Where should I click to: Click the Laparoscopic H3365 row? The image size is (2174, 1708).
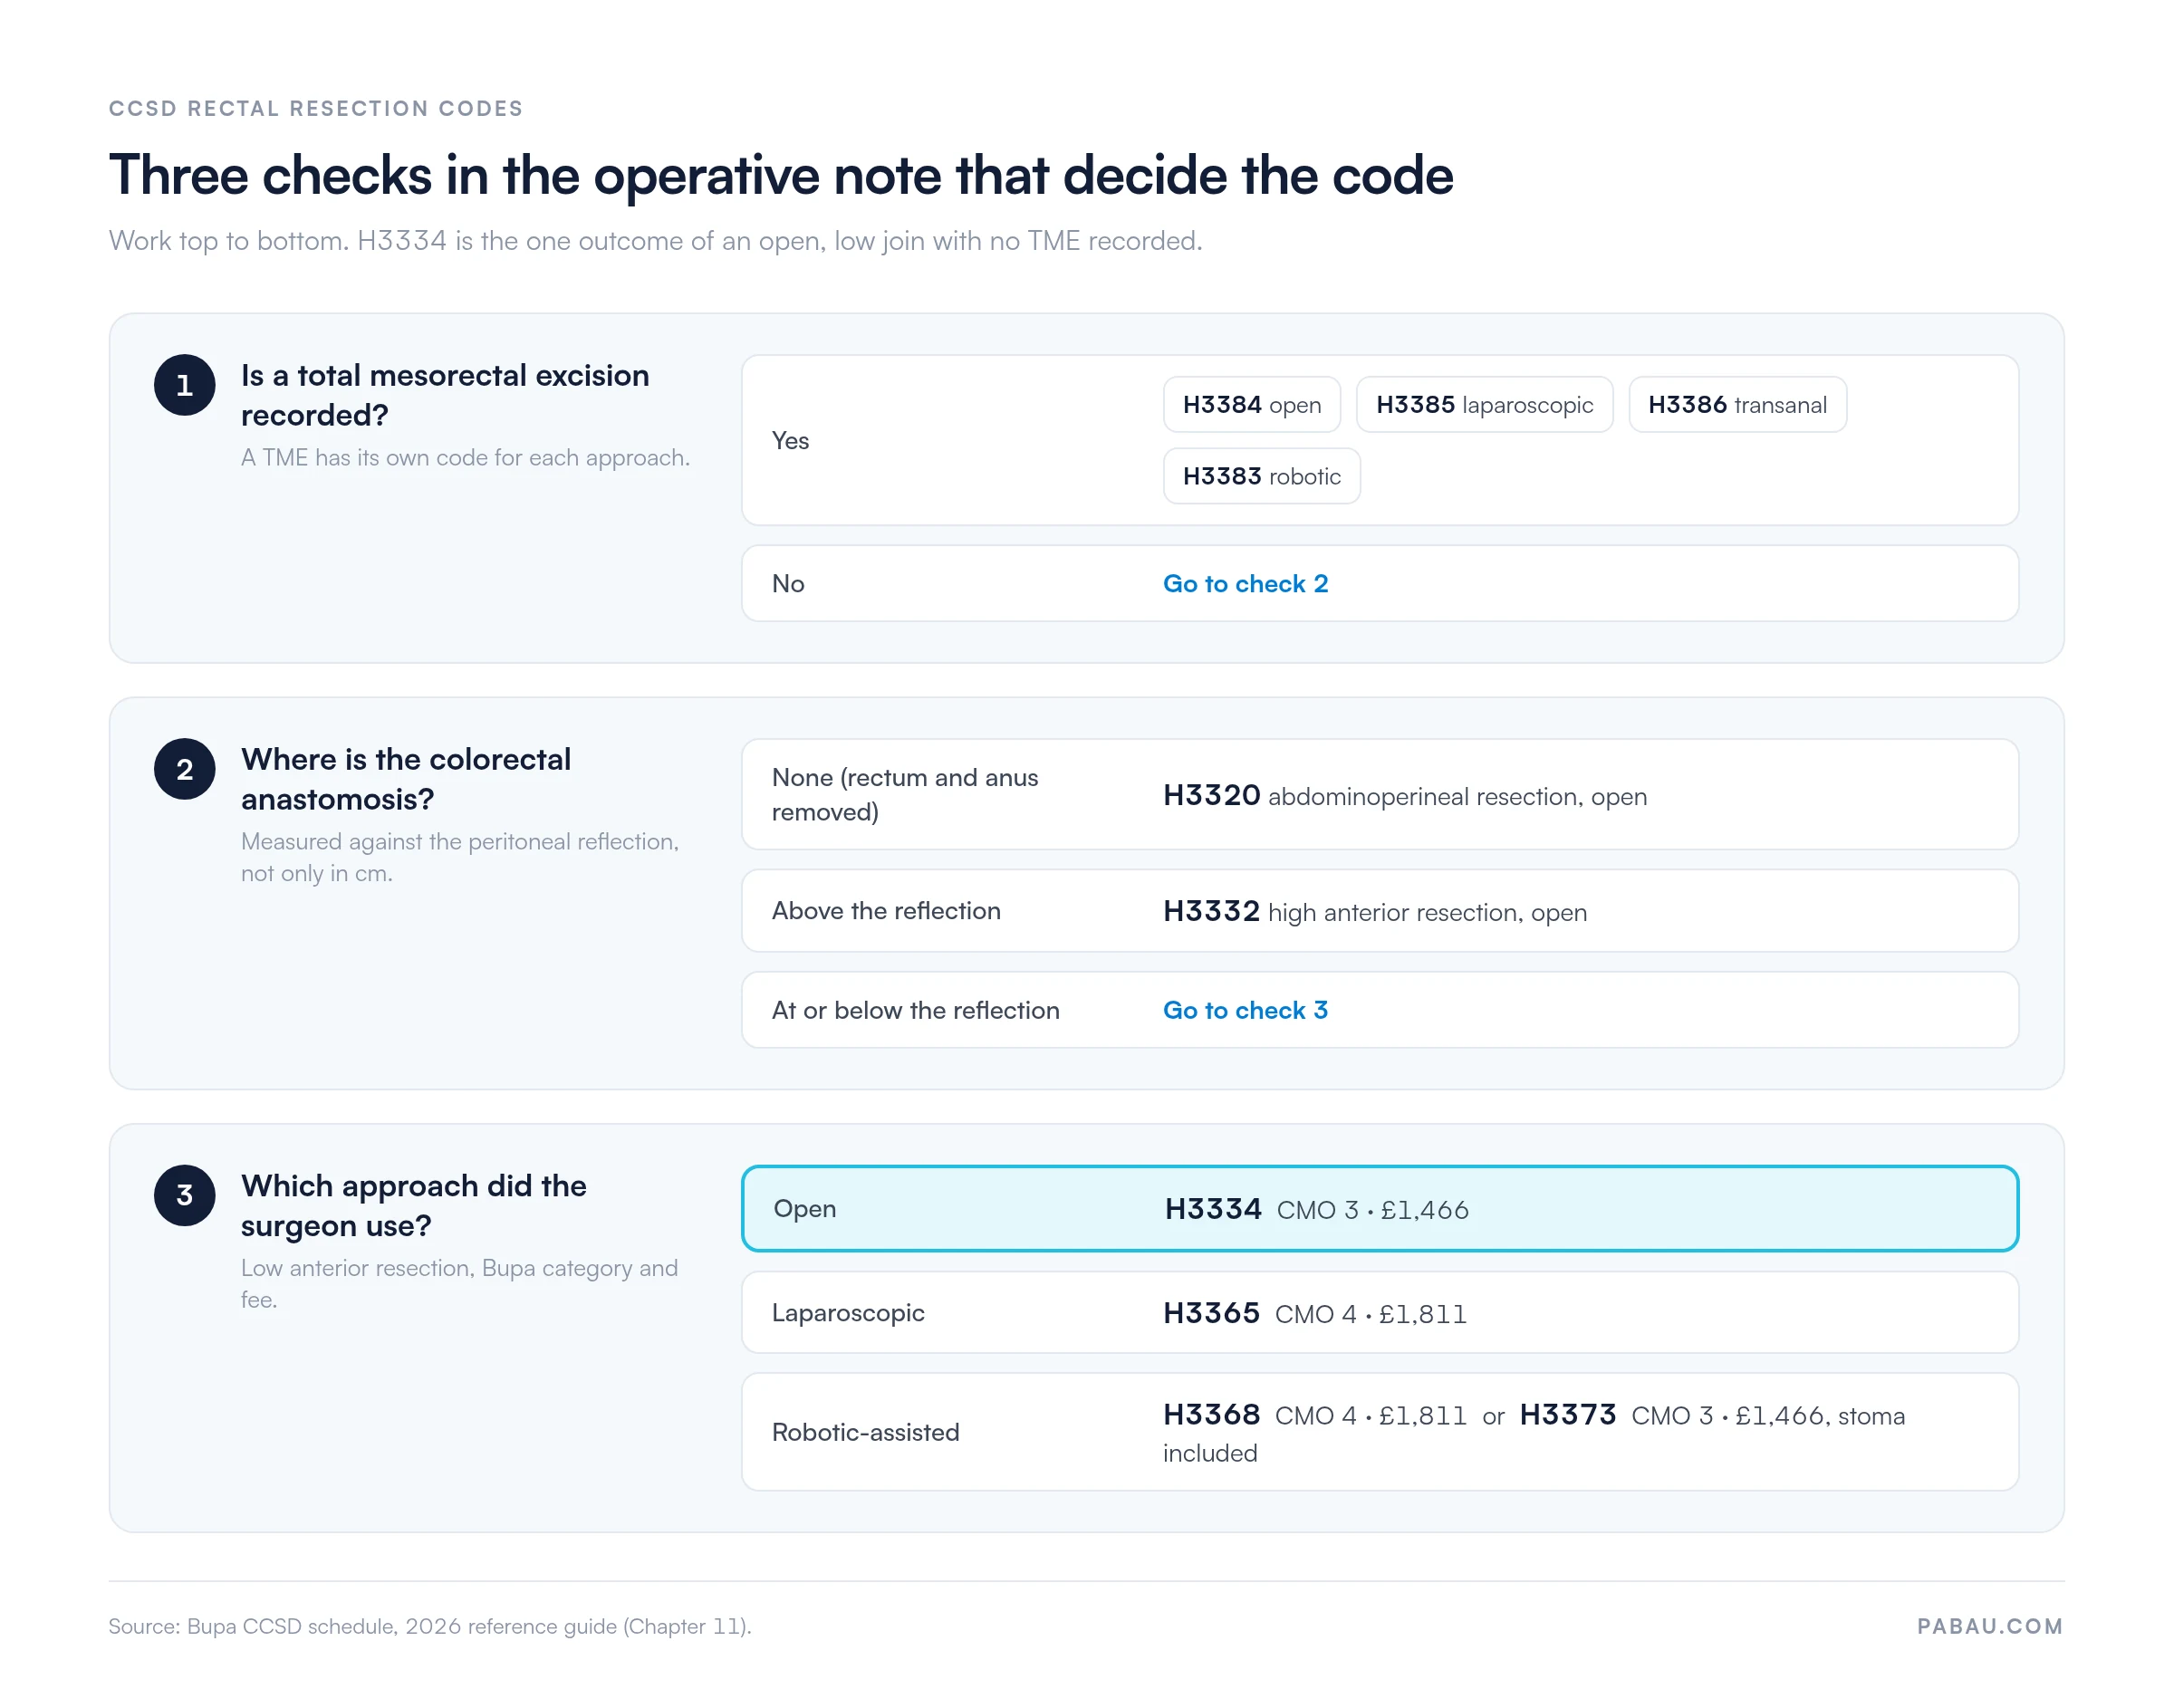coord(1380,1313)
